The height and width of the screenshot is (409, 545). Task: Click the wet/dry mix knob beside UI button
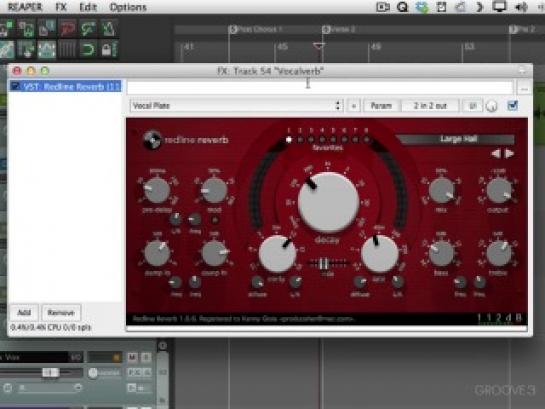(491, 106)
